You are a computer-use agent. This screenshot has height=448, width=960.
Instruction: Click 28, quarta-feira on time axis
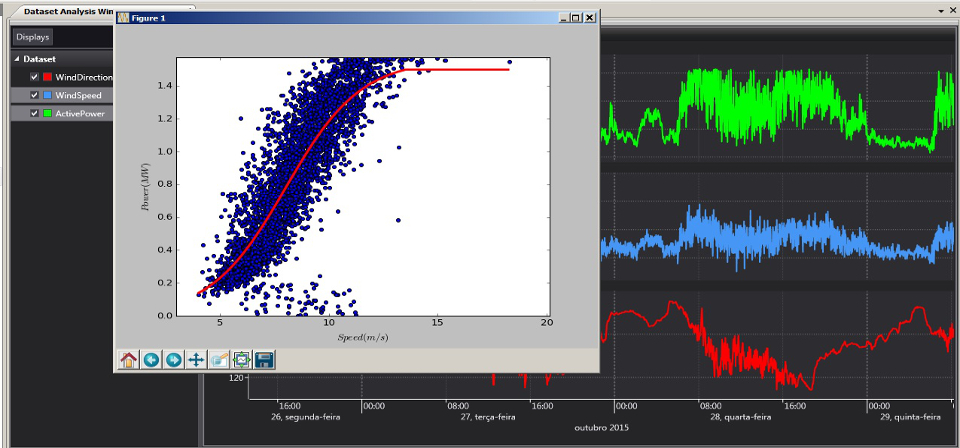pyautogui.click(x=740, y=417)
